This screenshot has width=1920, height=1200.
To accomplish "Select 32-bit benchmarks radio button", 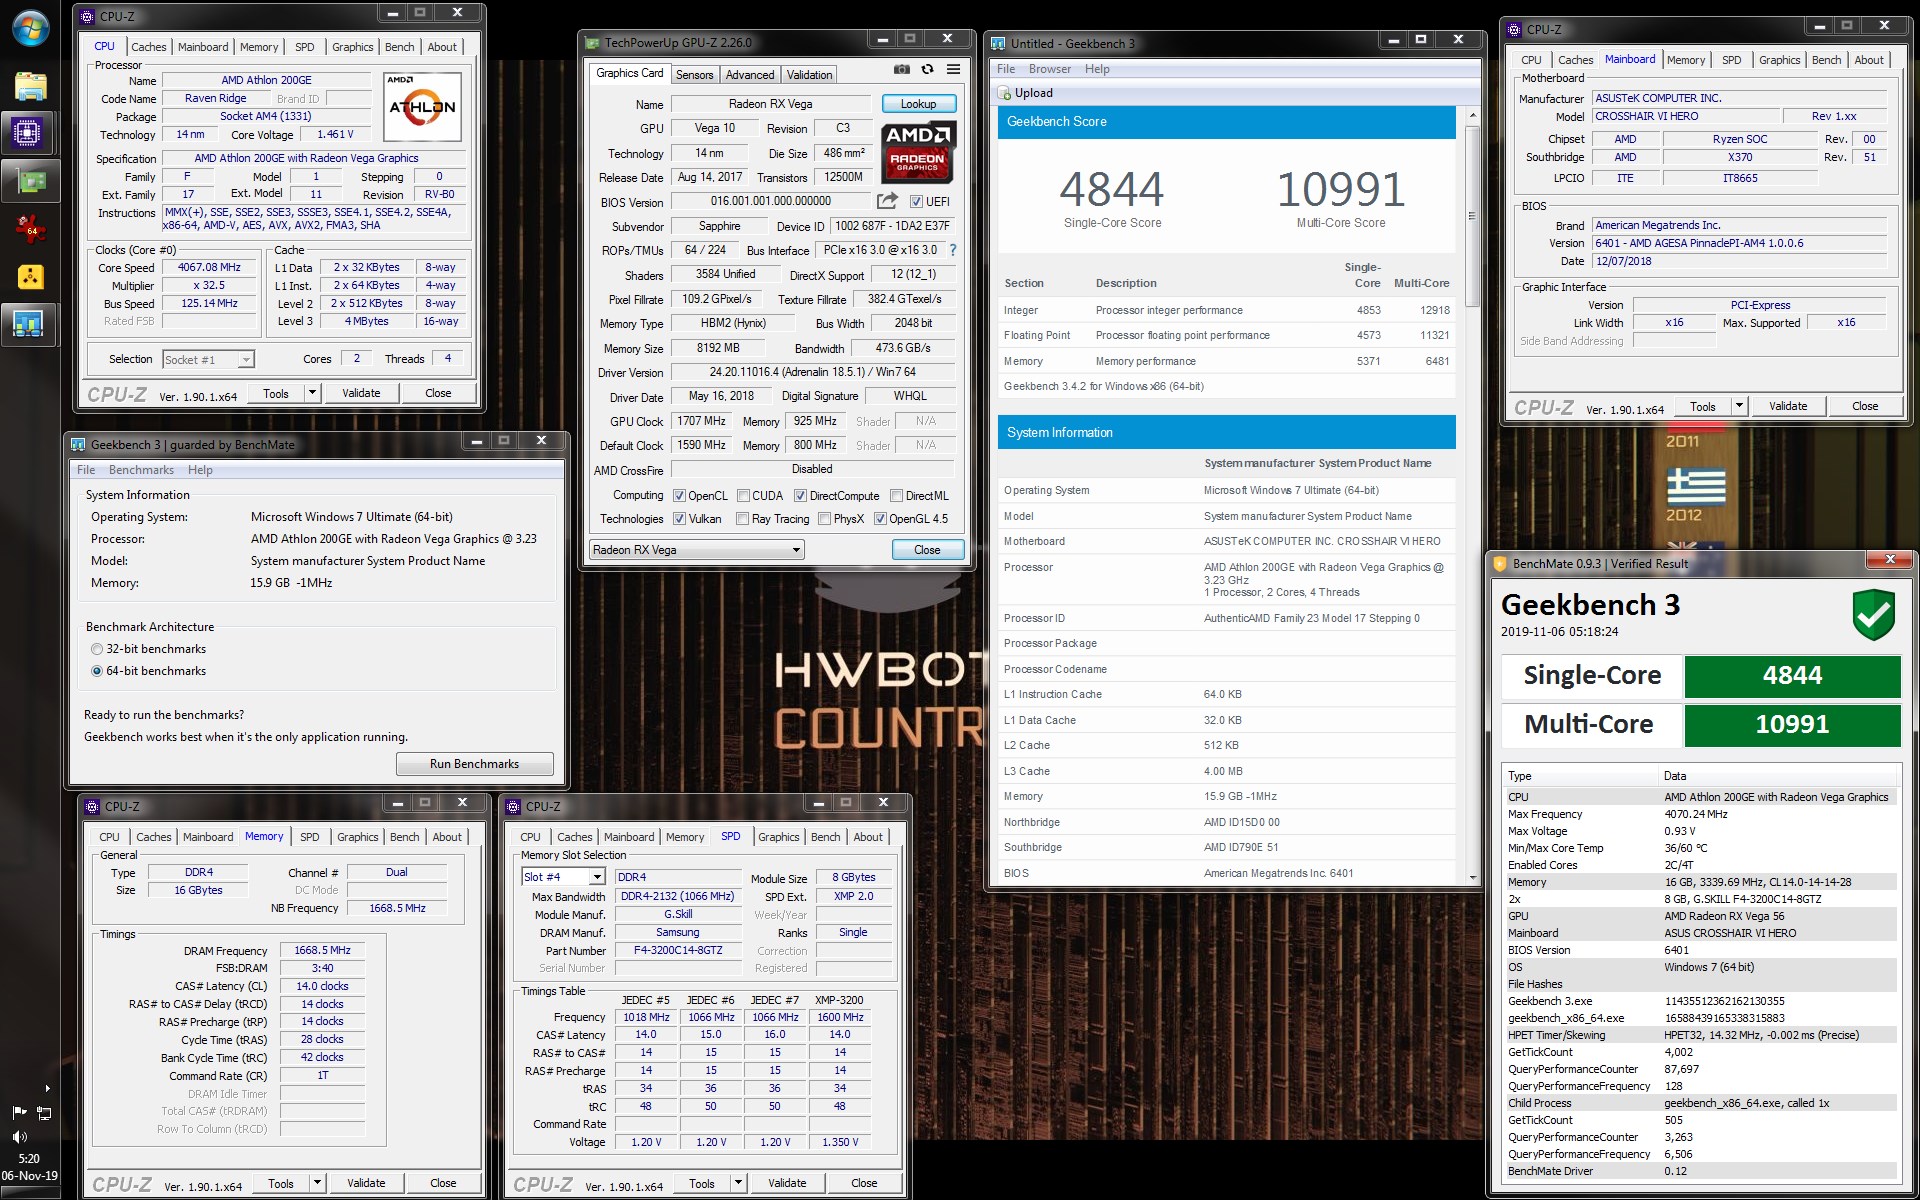I will [x=97, y=649].
